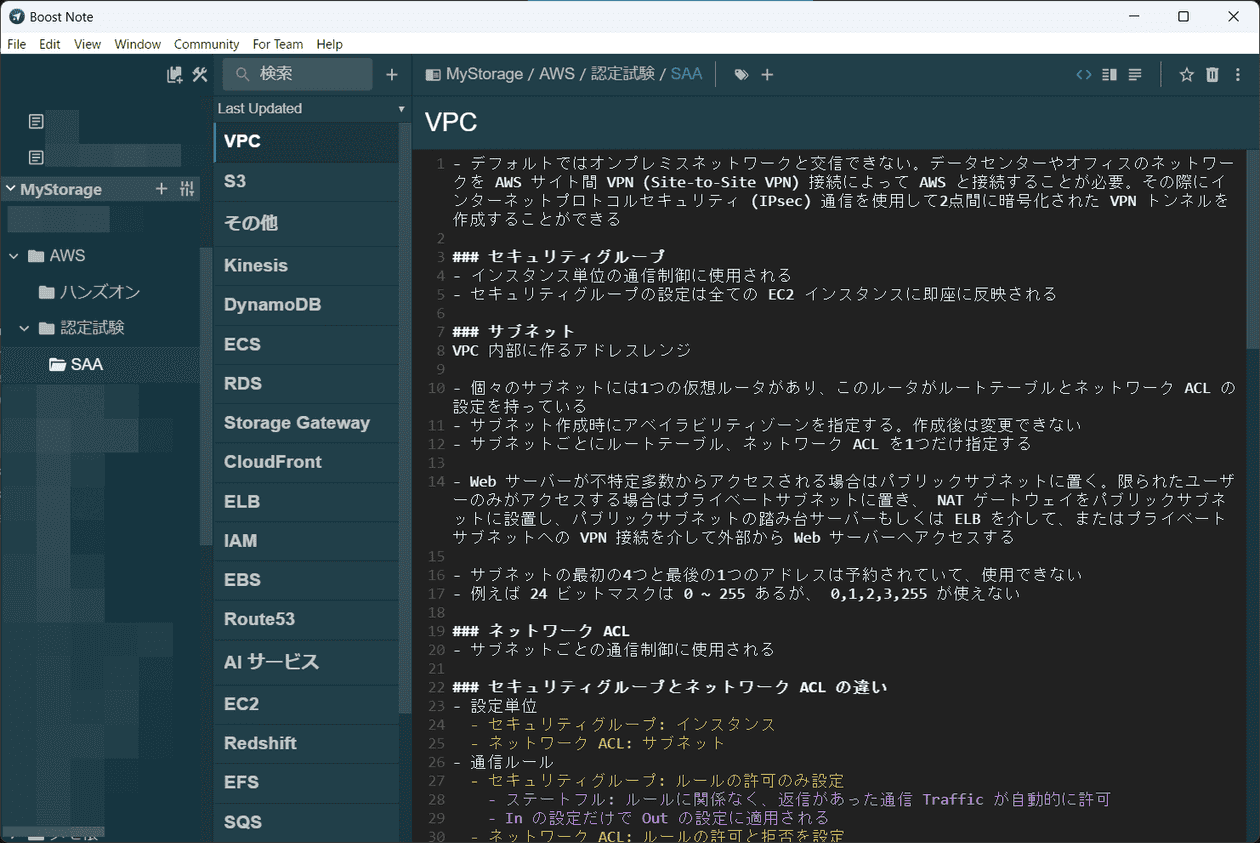Open the Community menu
Viewport: 1260px width, 843px height.
(x=206, y=44)
